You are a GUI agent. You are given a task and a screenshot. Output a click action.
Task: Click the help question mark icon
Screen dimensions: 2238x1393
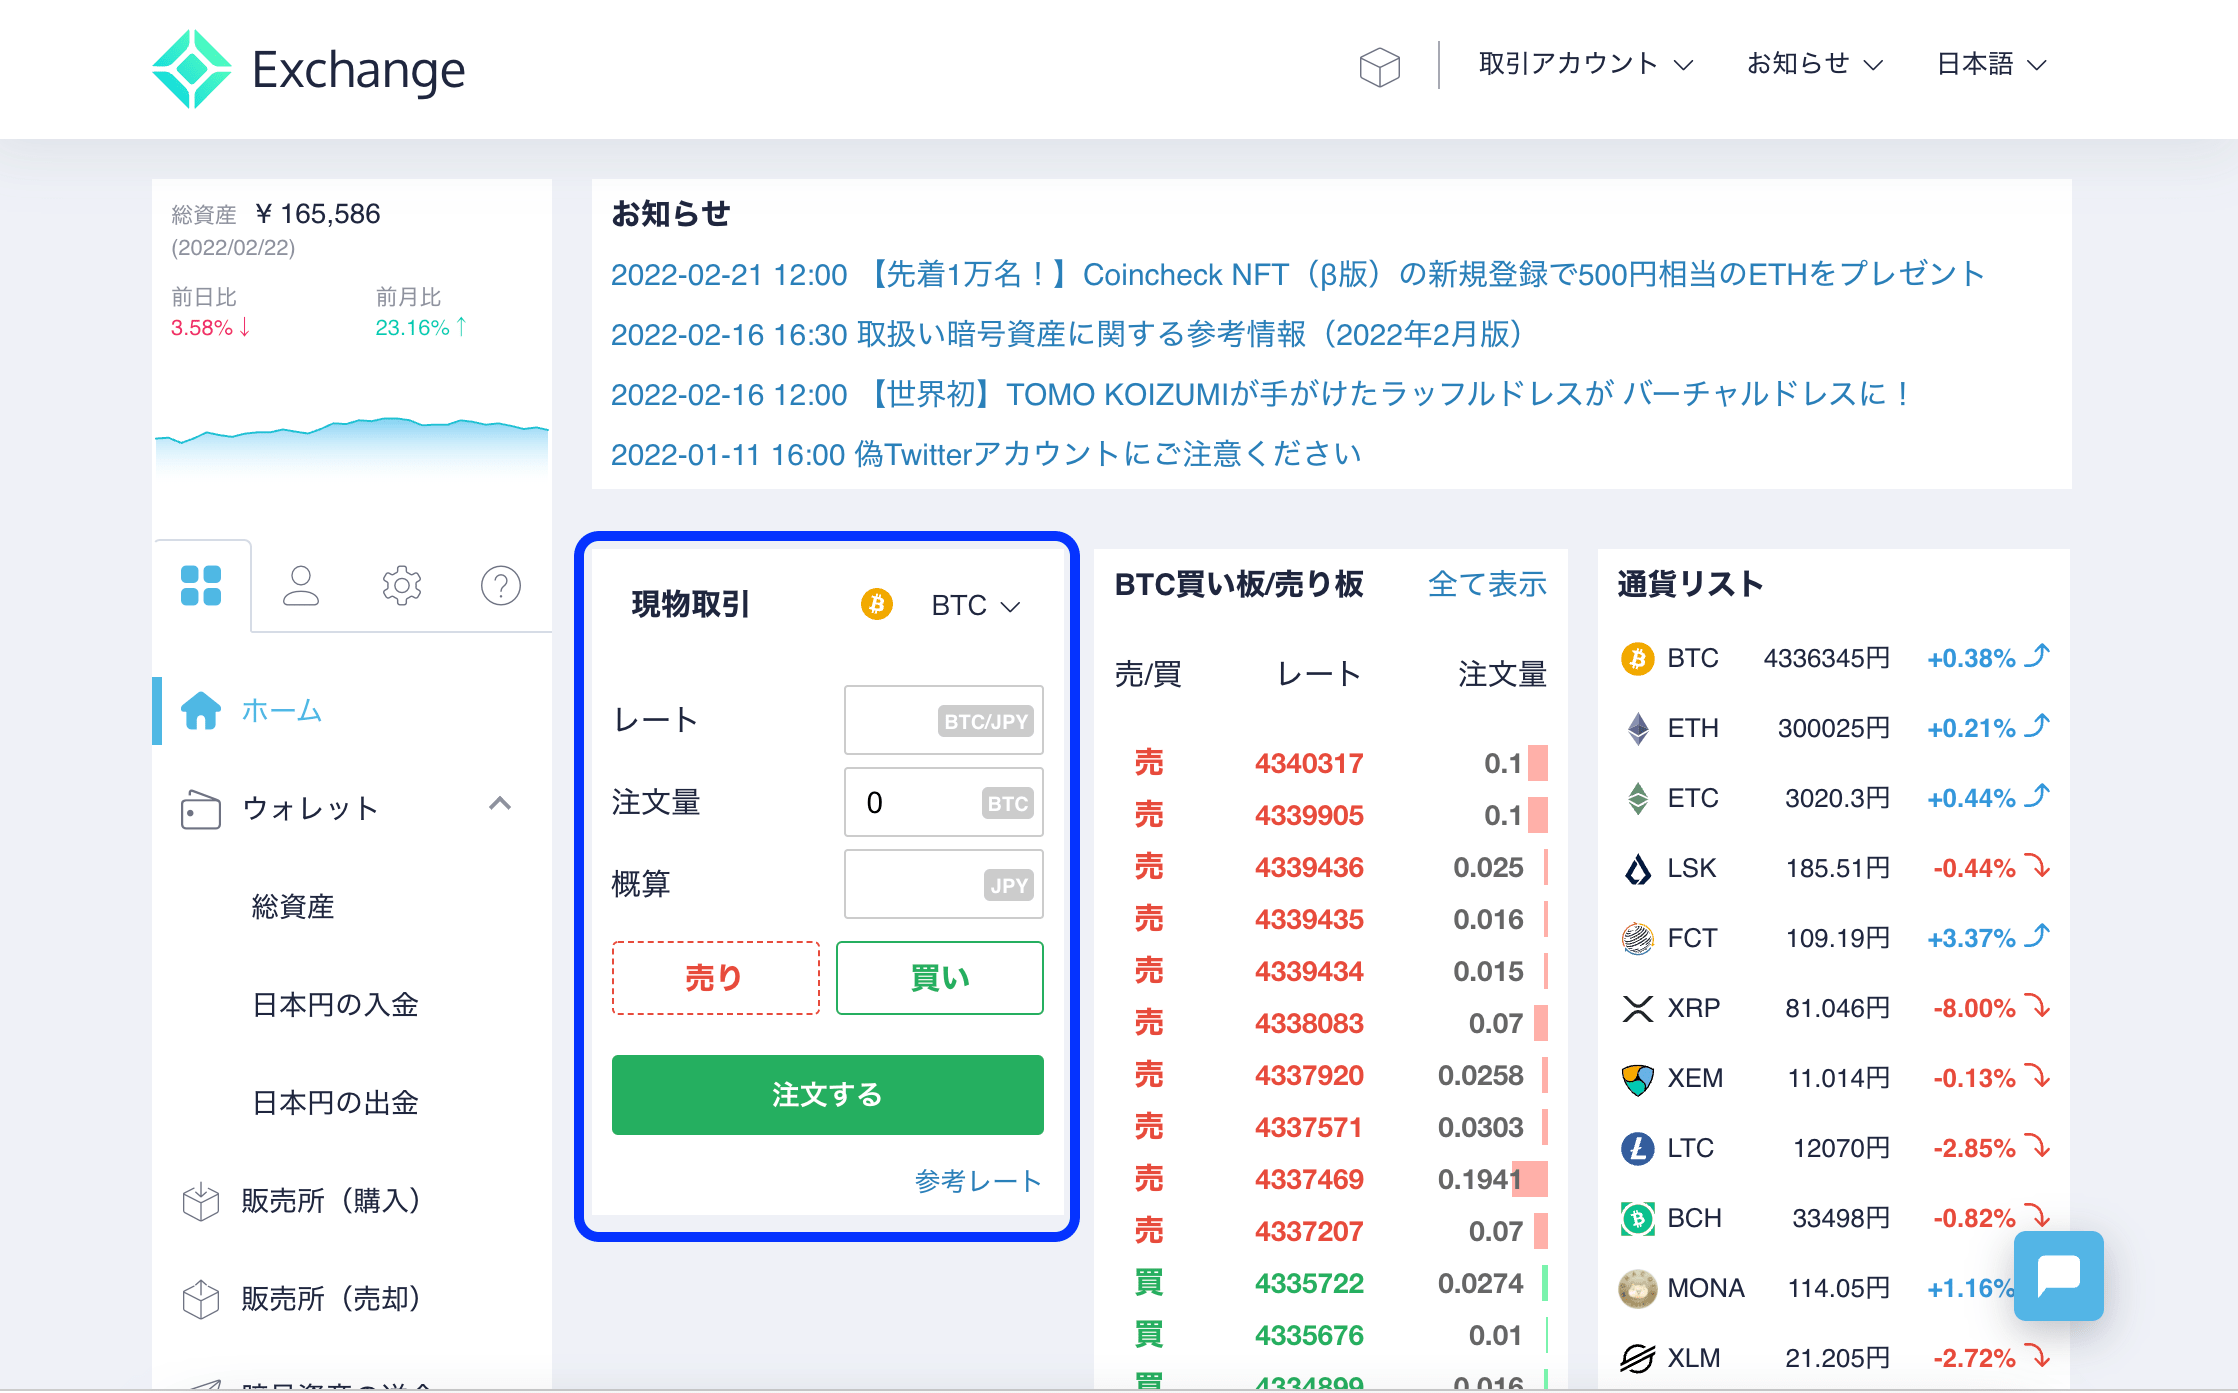[500, 585]
